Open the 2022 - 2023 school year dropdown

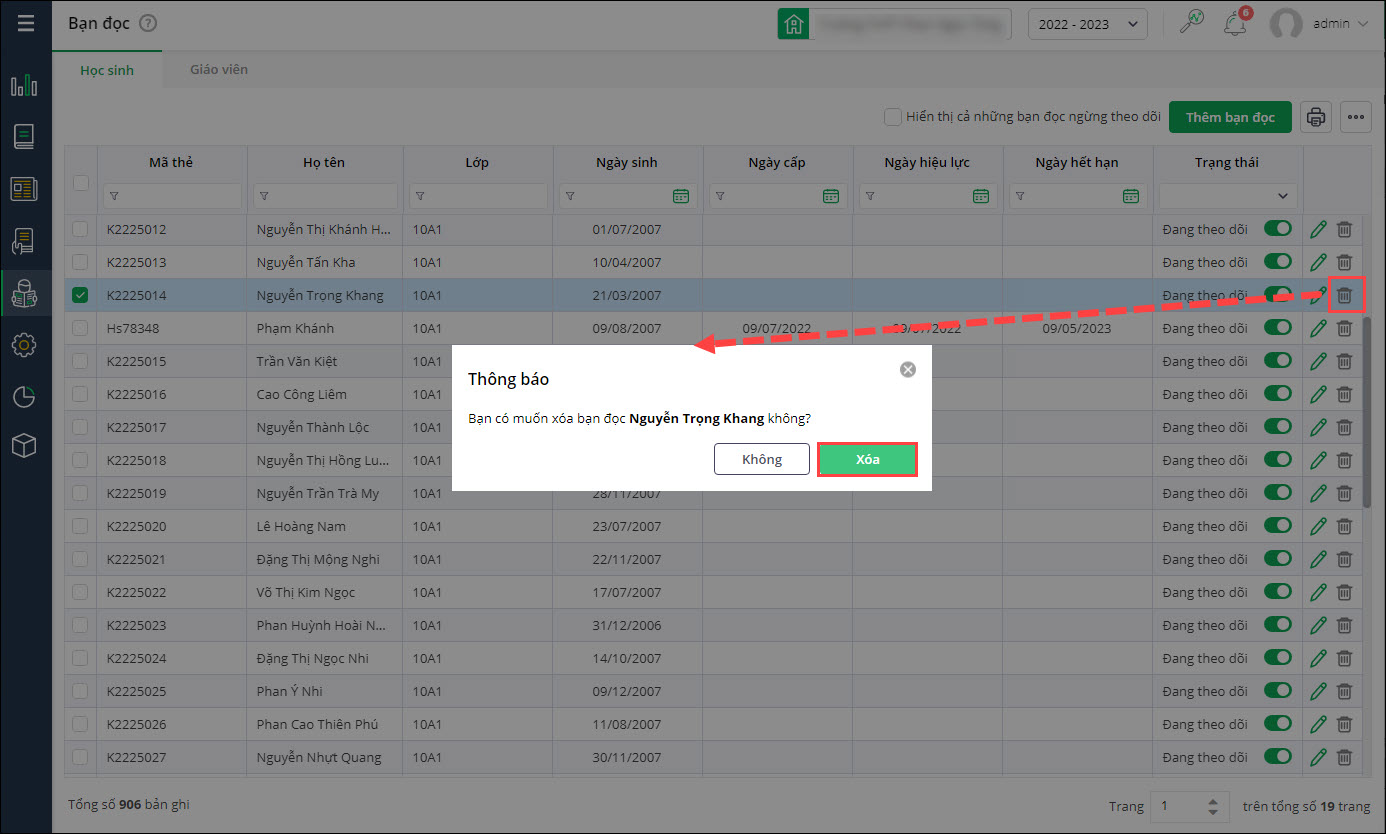1087,24
